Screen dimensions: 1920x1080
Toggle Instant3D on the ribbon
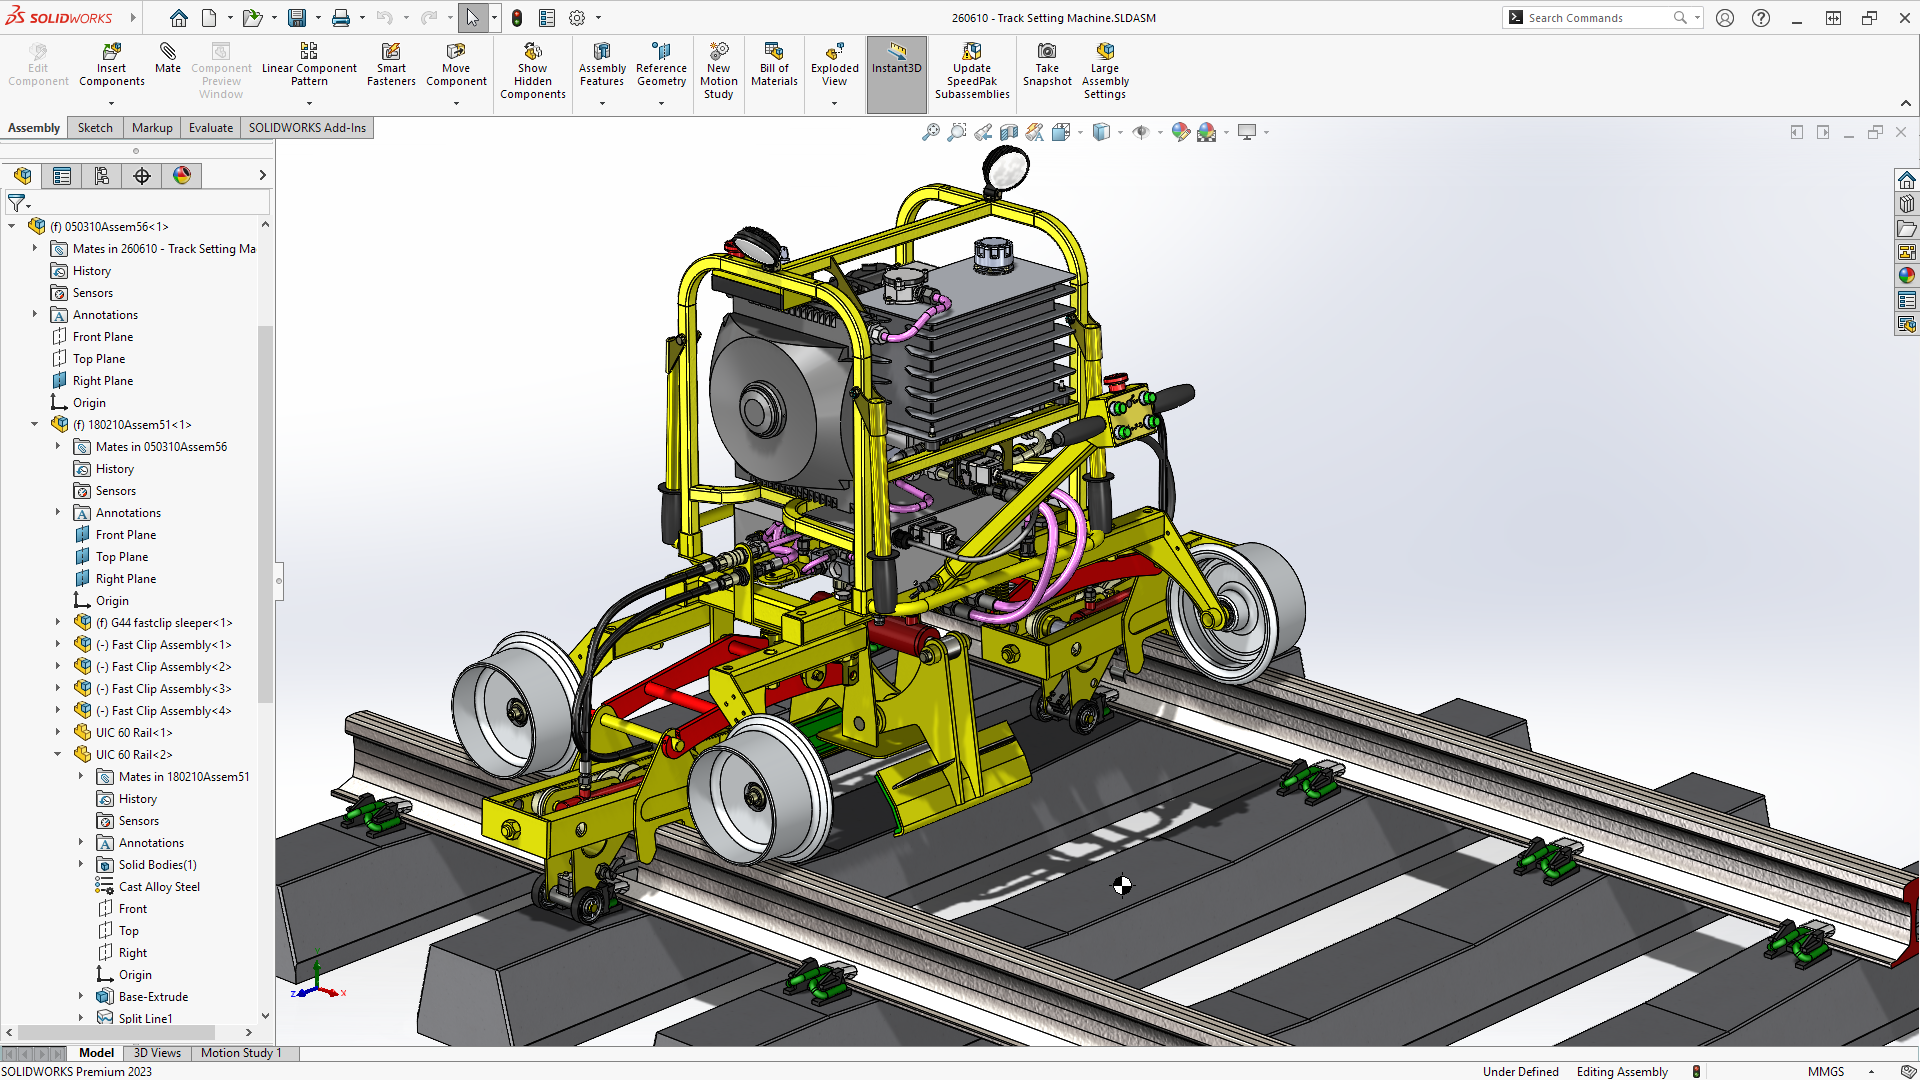point(896,63)
